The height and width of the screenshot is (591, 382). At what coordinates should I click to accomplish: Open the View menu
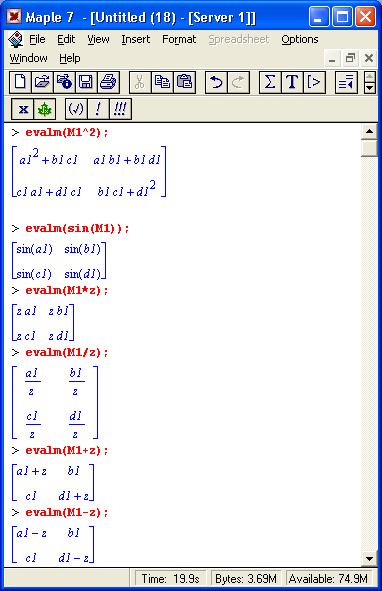98,39
